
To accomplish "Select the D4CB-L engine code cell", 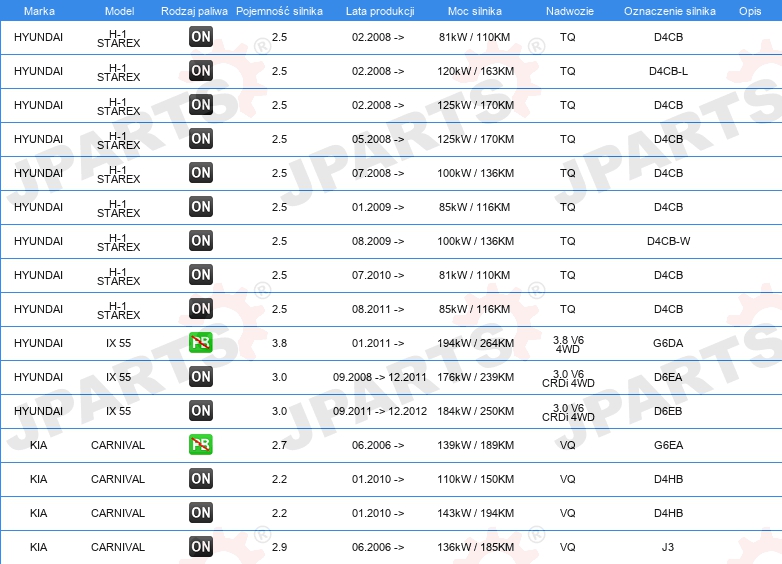I will point(668,71).
